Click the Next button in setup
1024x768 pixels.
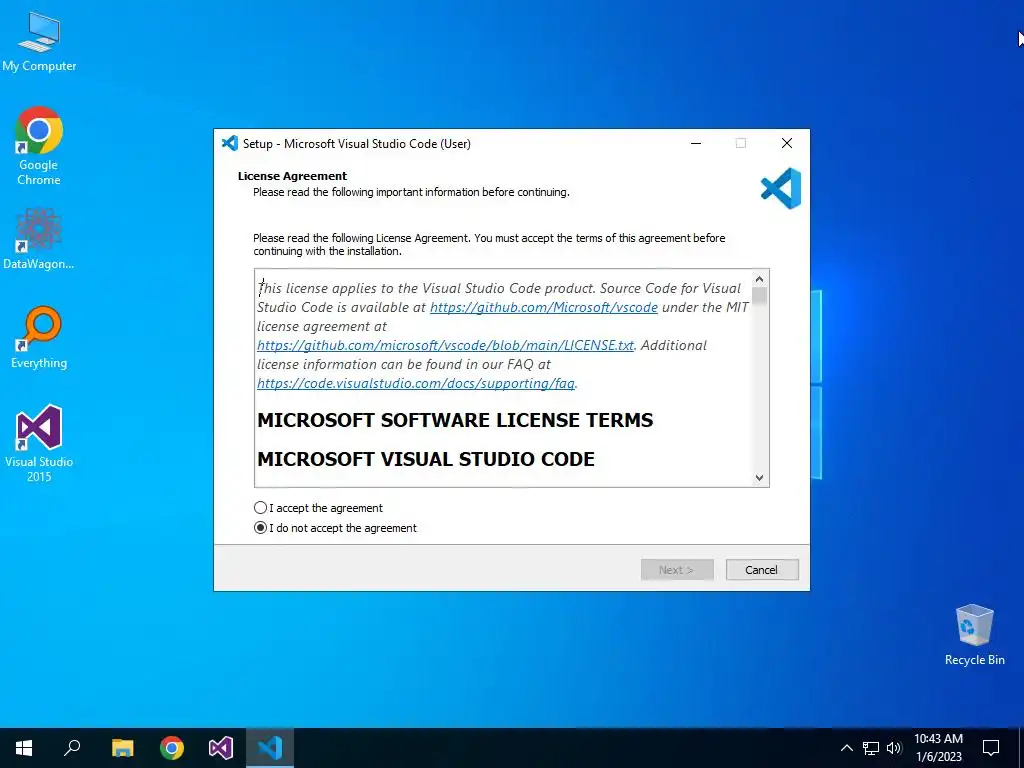(677, 570)
